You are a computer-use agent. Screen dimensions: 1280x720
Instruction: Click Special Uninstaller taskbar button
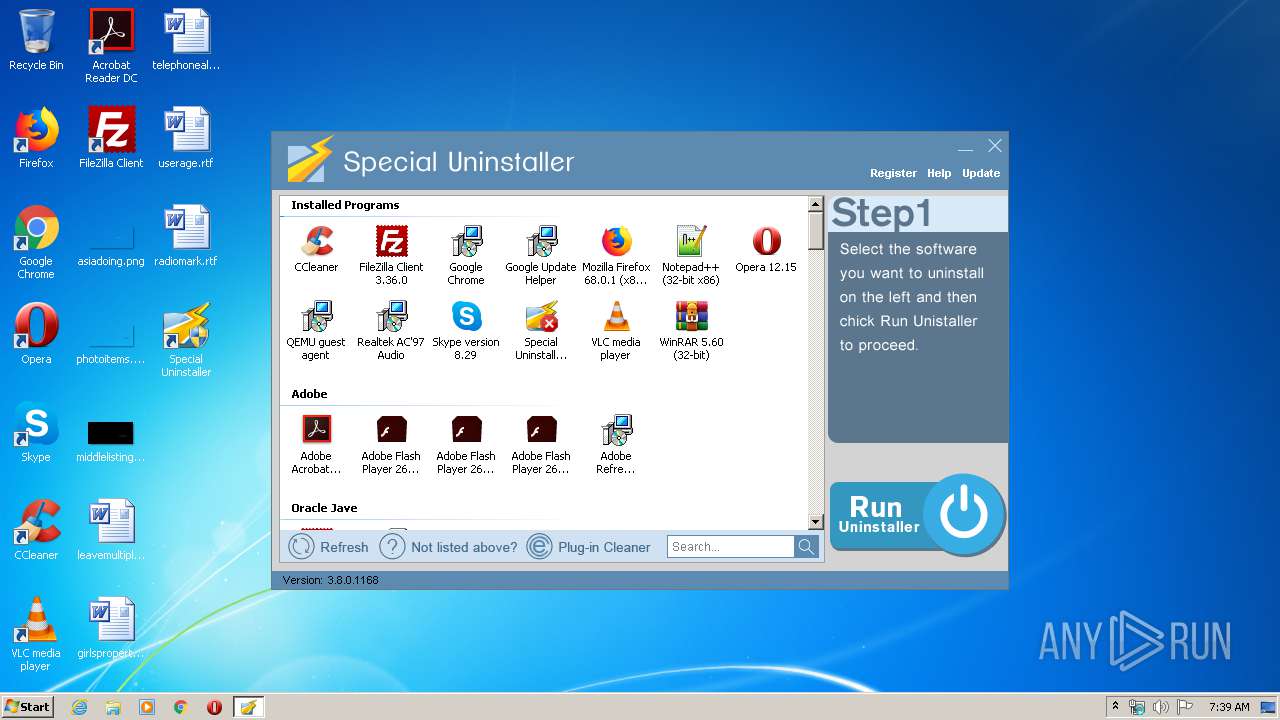click(x=248, y=707)
